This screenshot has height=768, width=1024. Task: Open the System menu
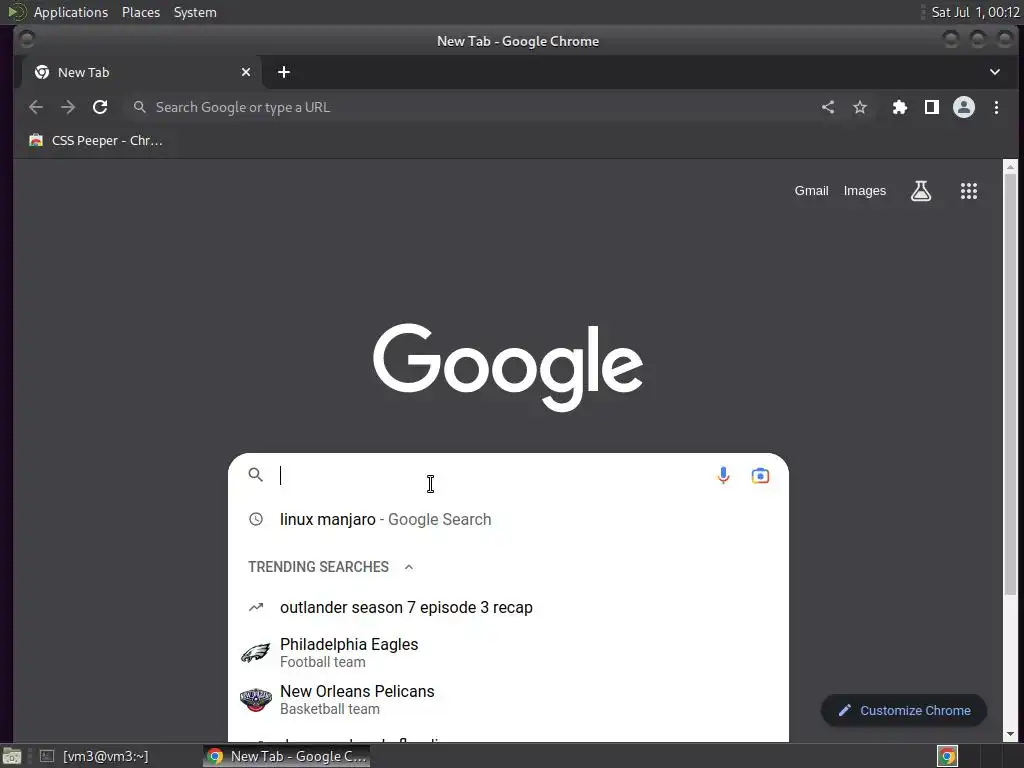click(x=195, y=12)
